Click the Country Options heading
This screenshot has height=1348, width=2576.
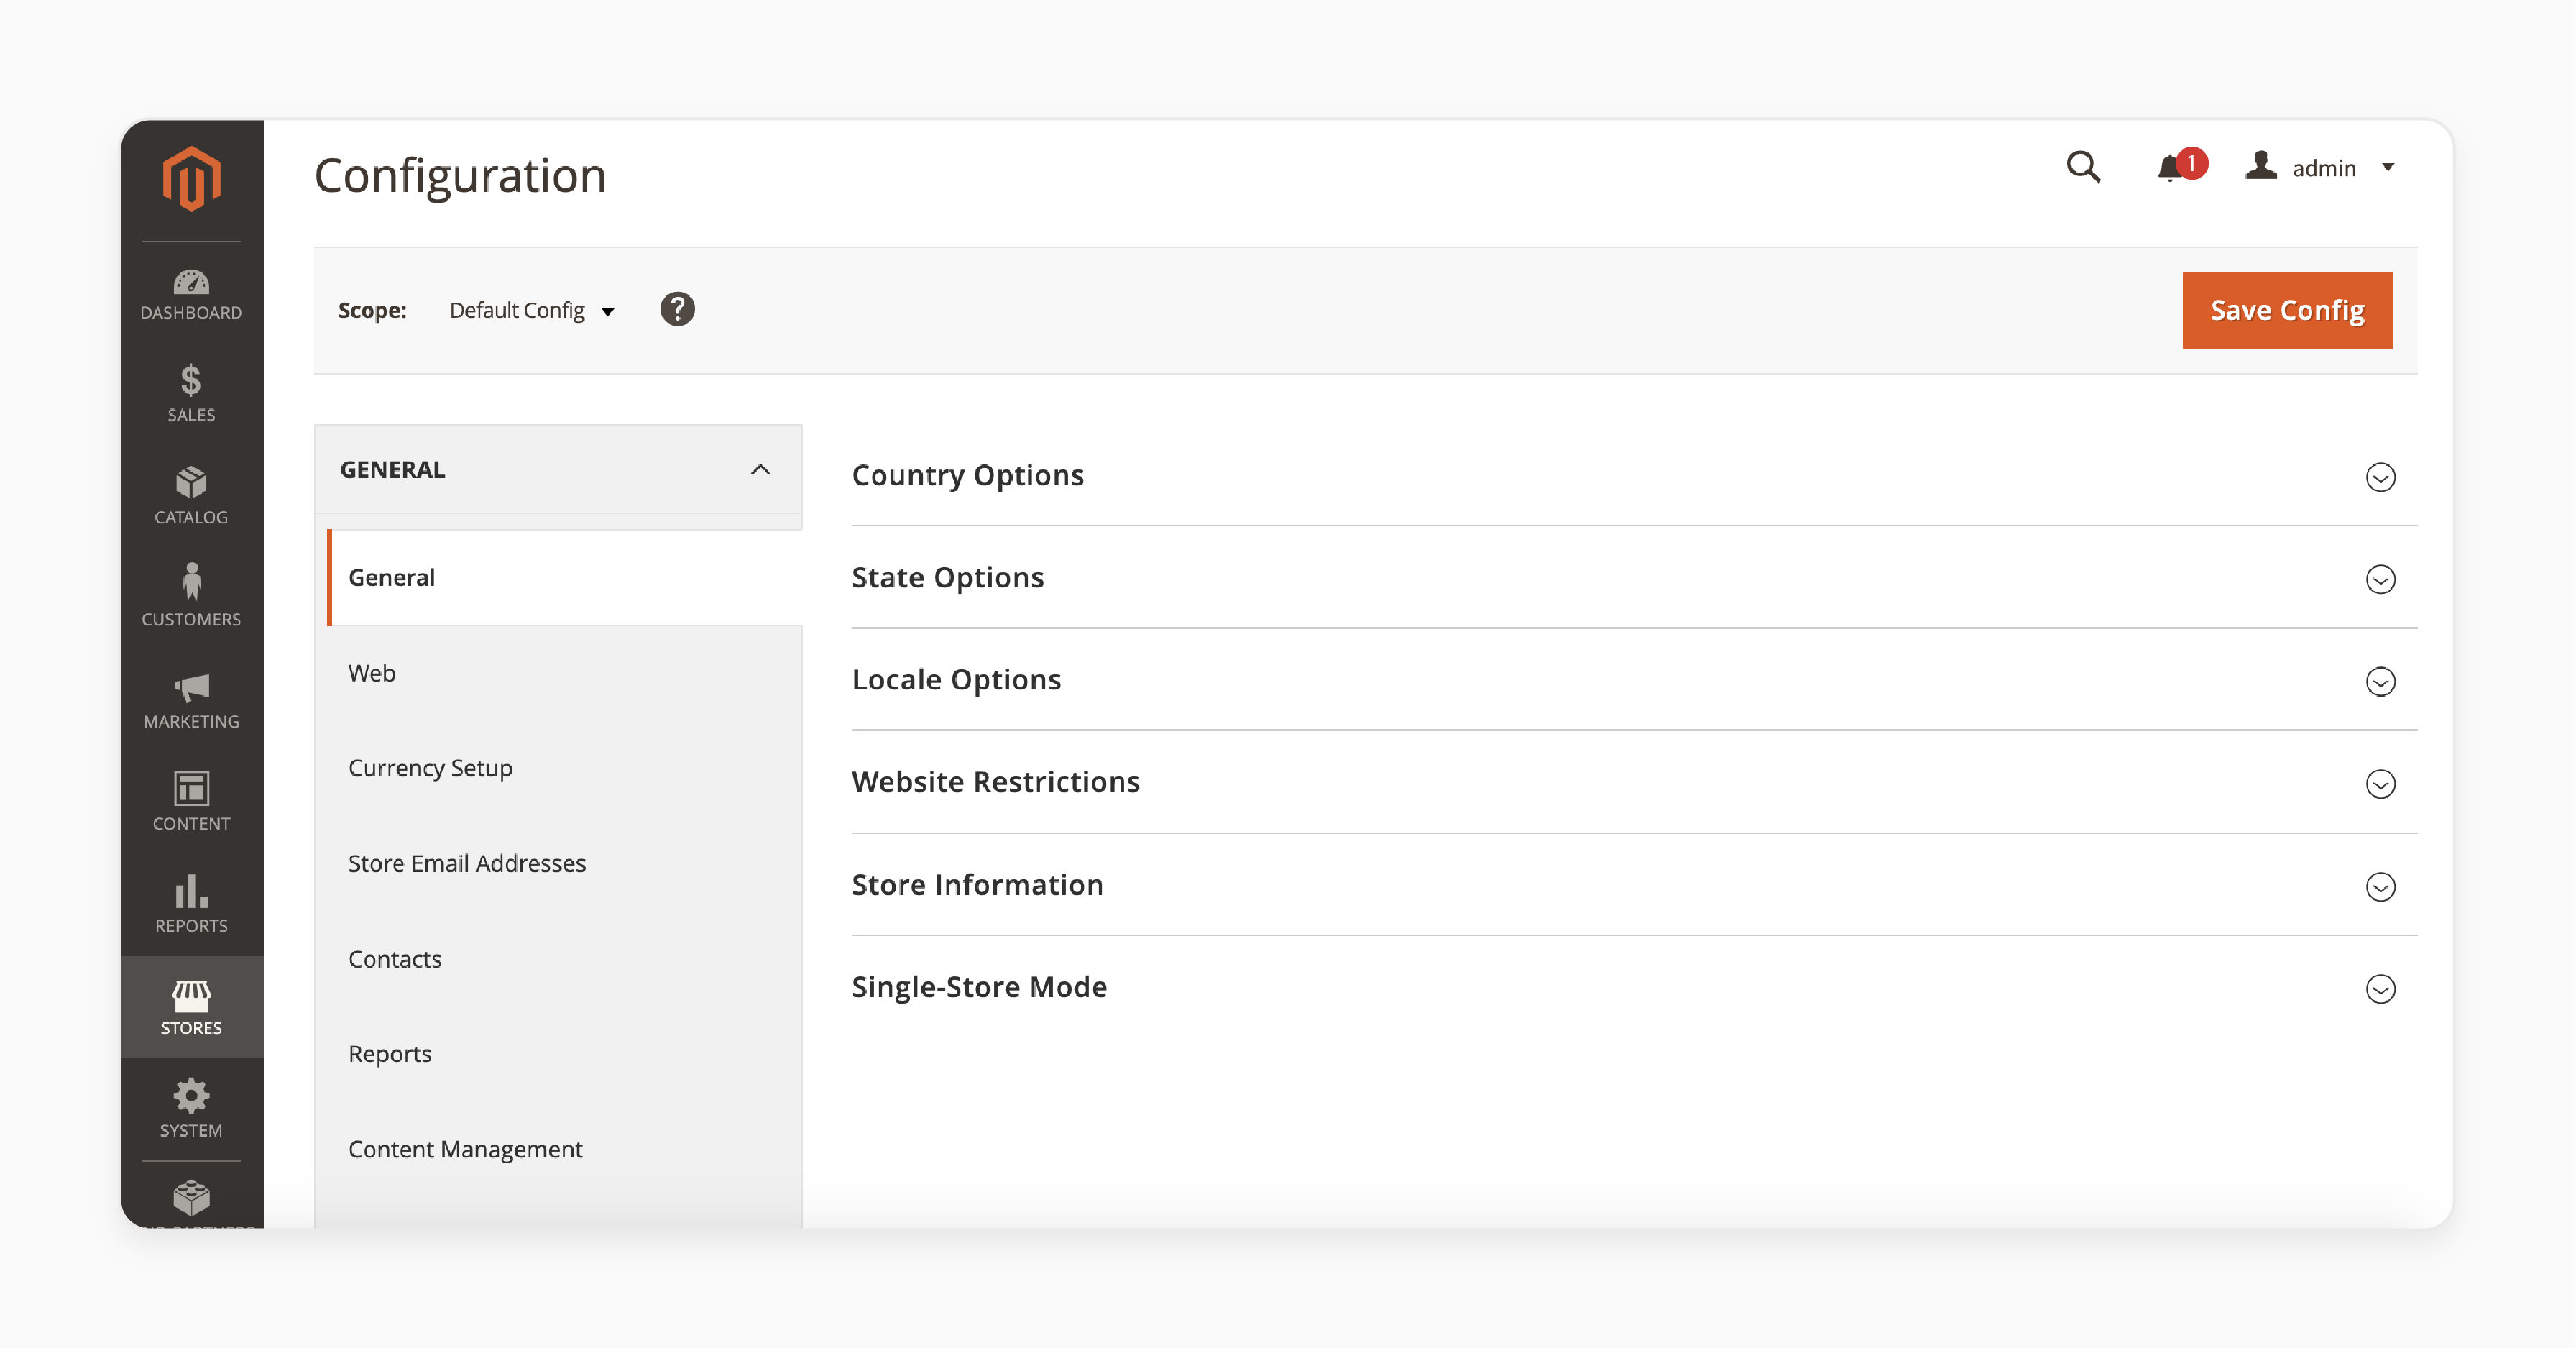coord(967,476)
